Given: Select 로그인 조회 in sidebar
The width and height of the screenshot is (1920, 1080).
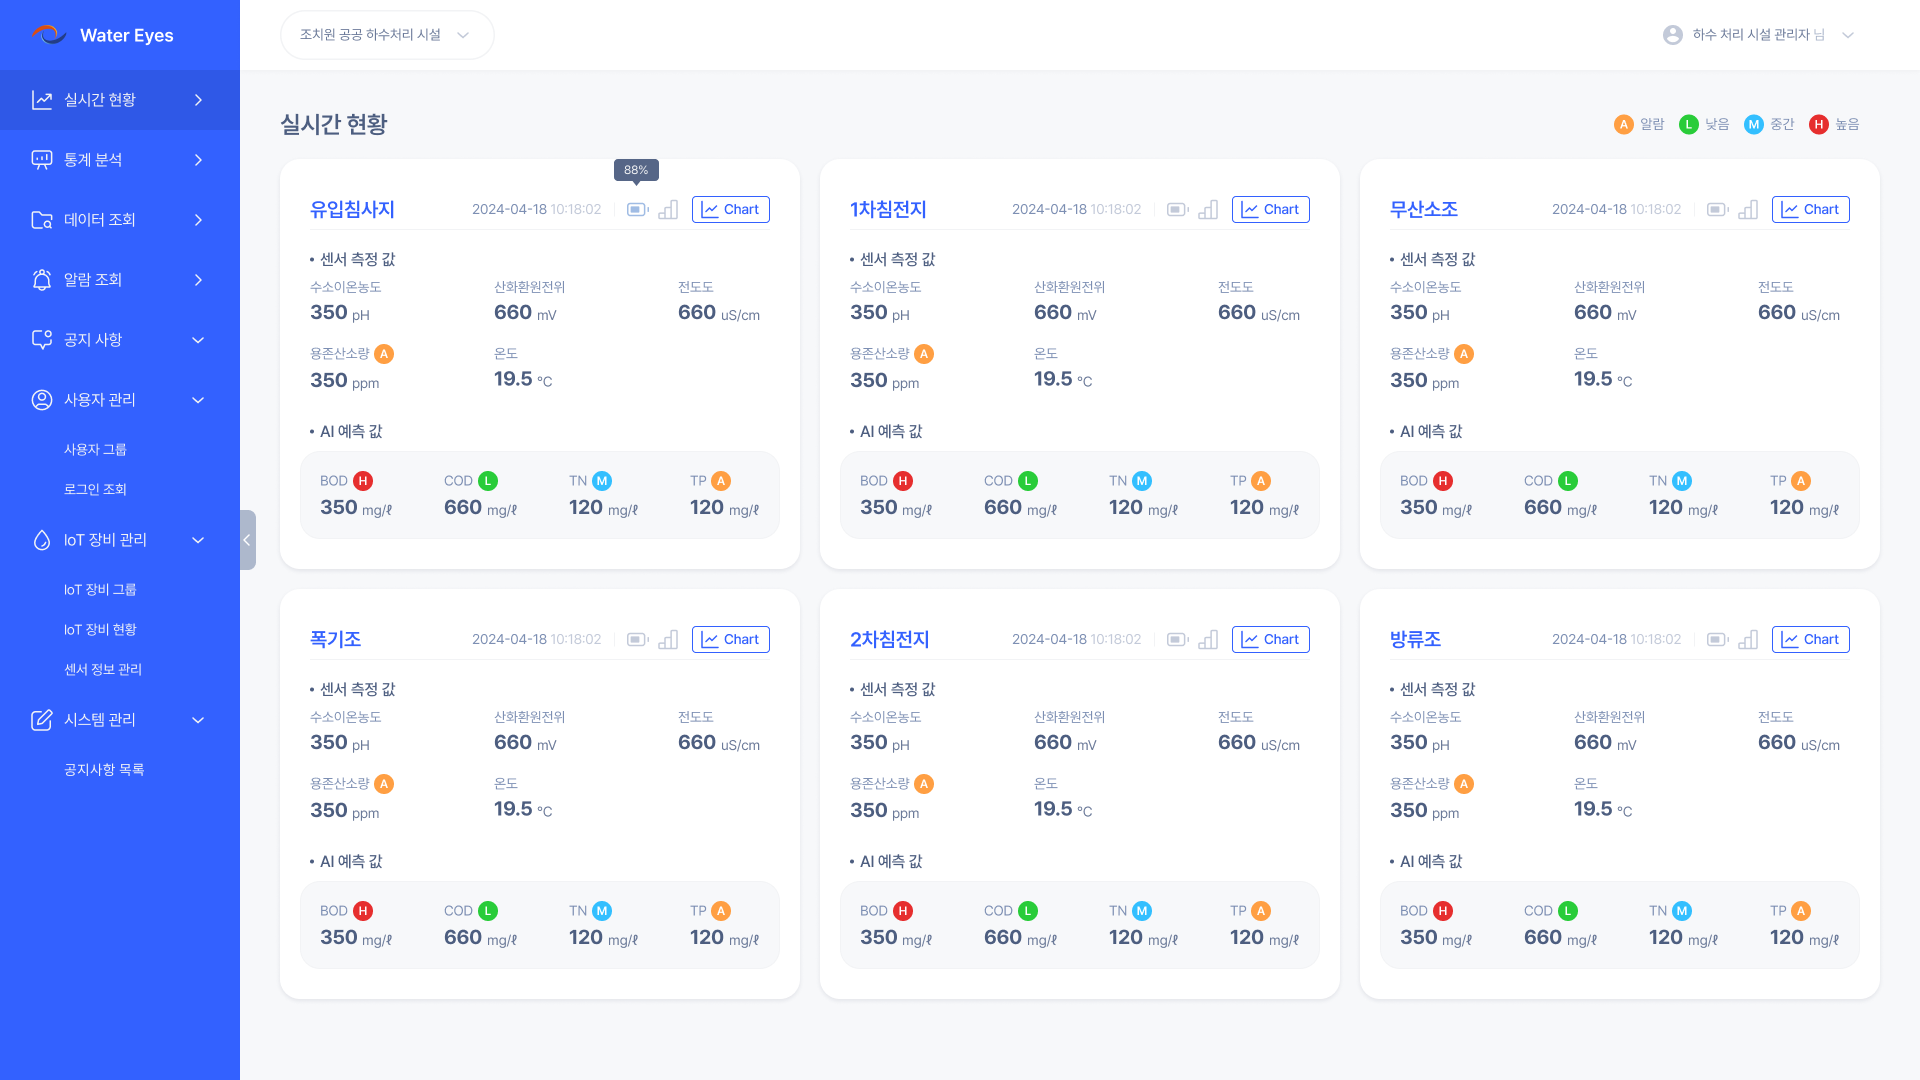Looking at the screenshot, I should point(95,490).
